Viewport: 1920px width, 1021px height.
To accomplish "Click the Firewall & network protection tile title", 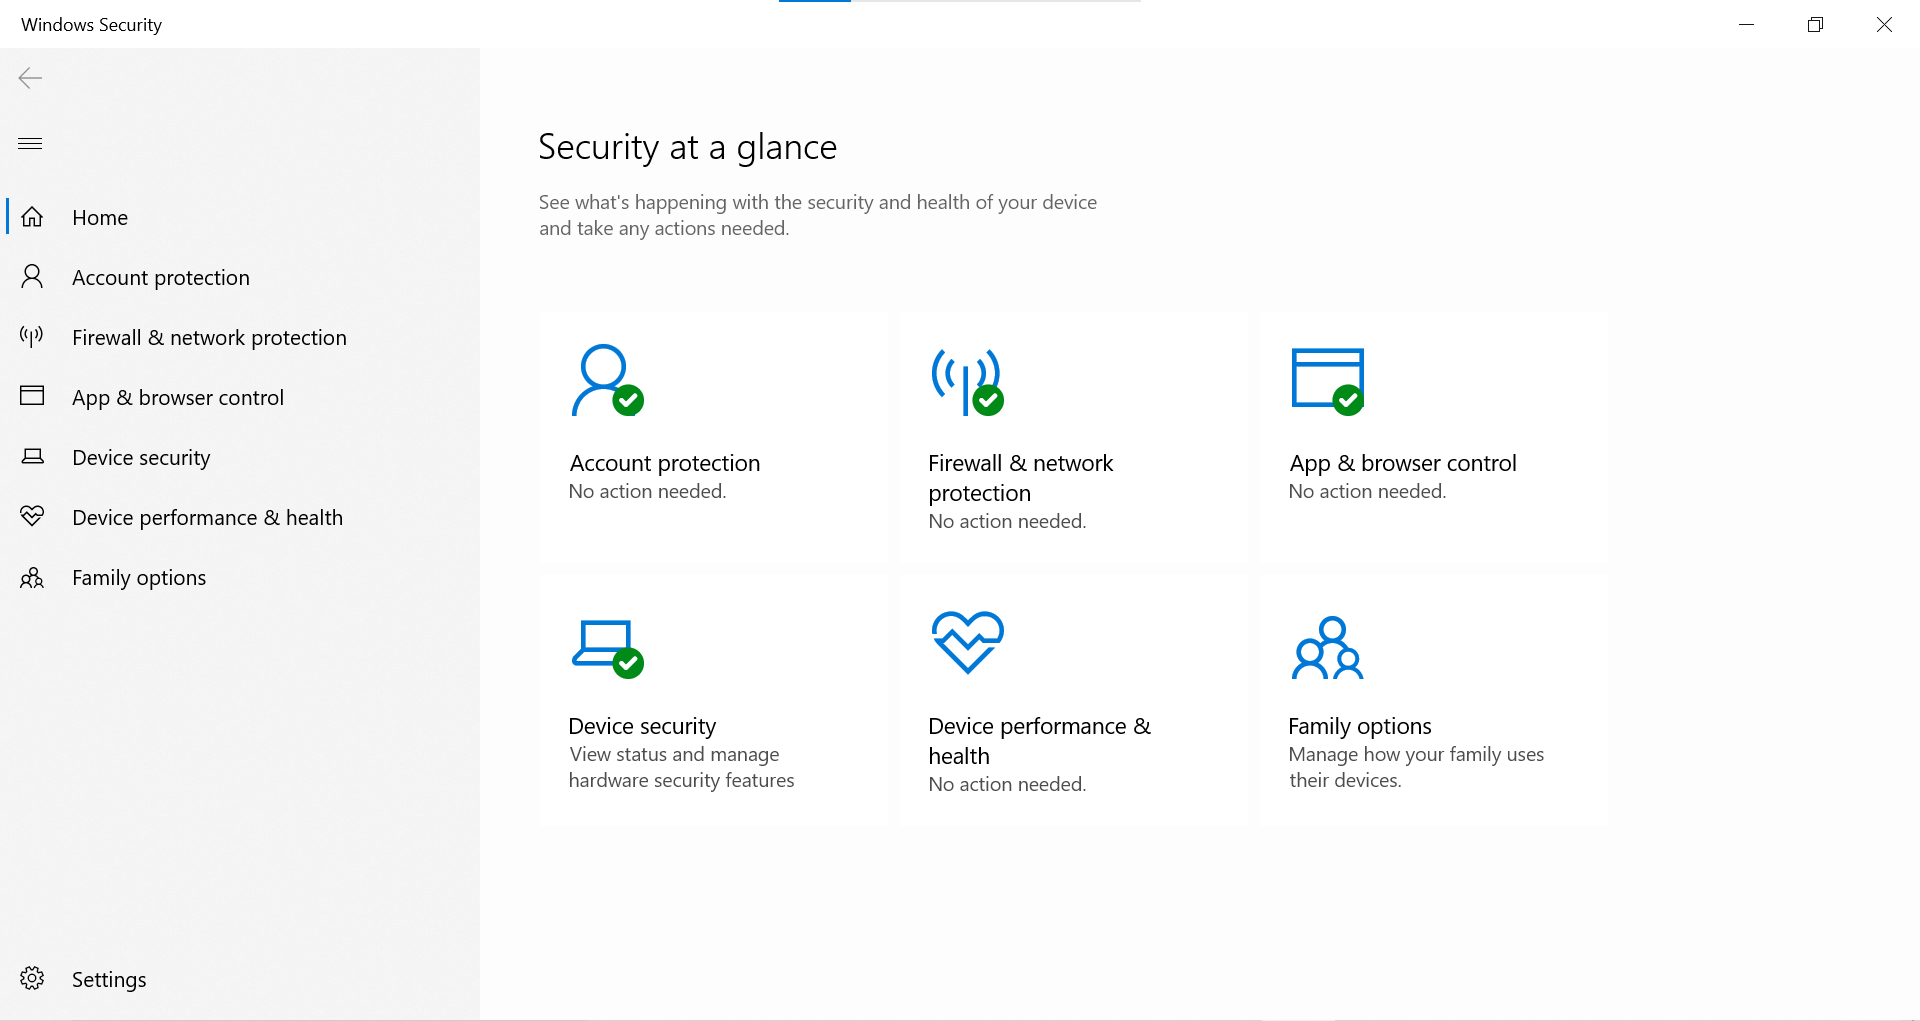I will [1021, 478].
